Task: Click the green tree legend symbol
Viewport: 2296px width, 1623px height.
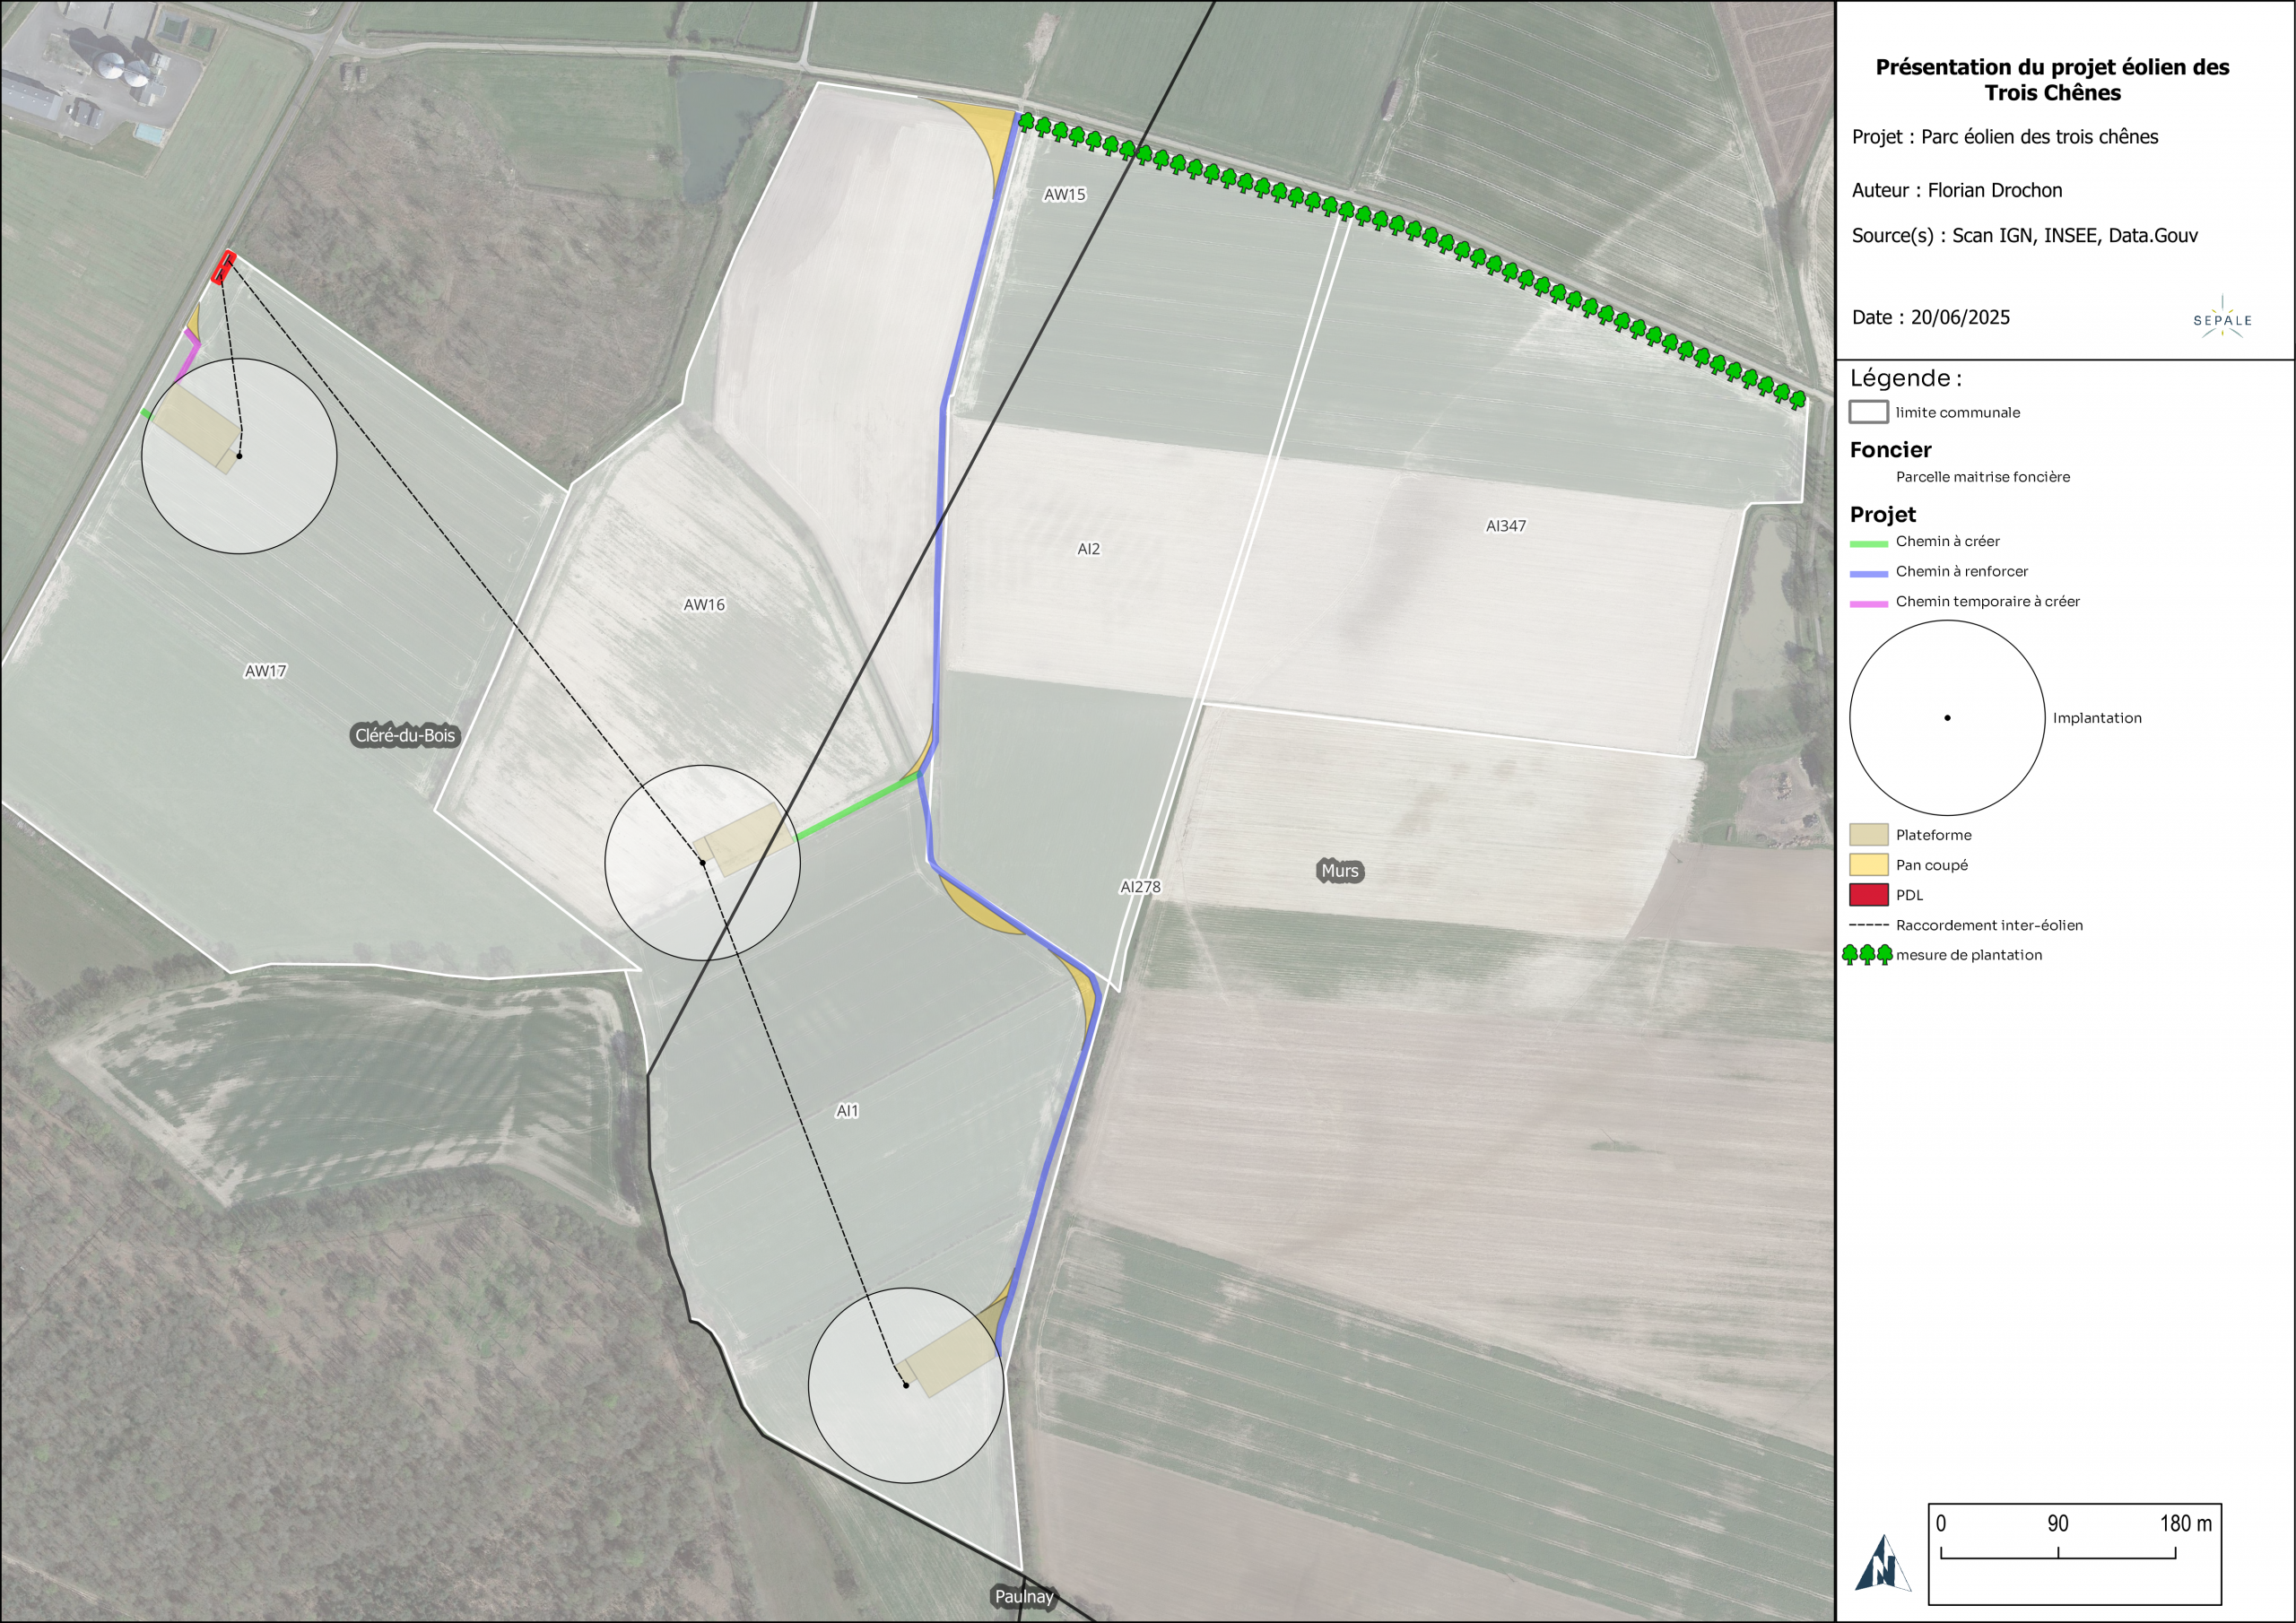Action: [1866, 954]
